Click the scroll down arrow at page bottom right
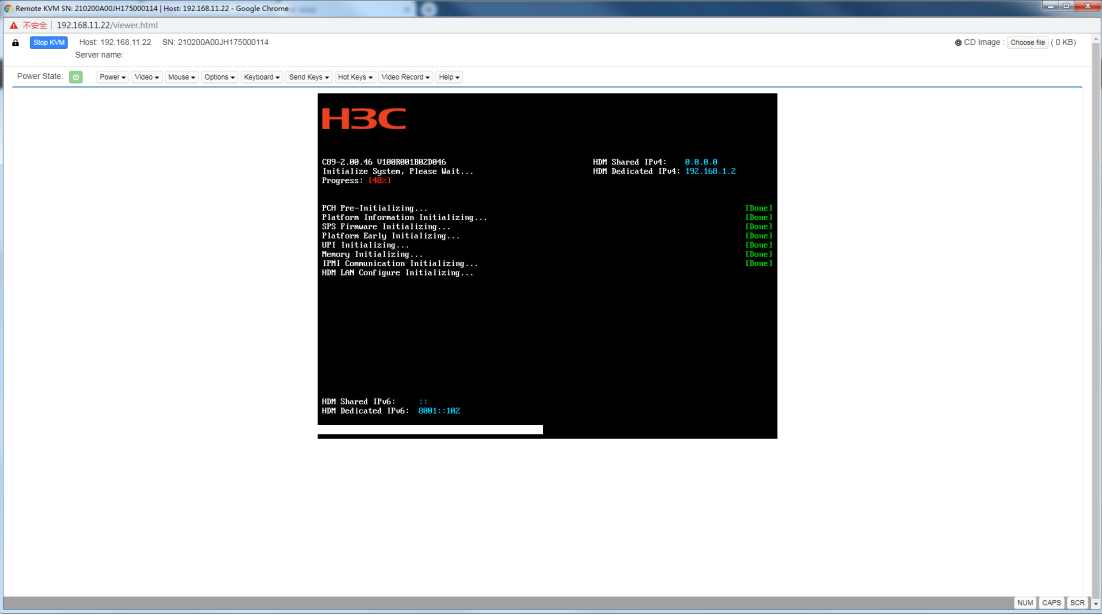Screen dimensions: 1102x615 tap(1096, 603)
